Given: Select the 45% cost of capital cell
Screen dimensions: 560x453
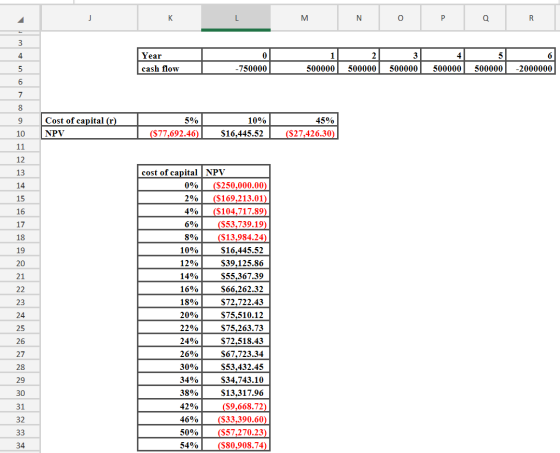Looking at the screenshot, I should (x=304, y=120).
